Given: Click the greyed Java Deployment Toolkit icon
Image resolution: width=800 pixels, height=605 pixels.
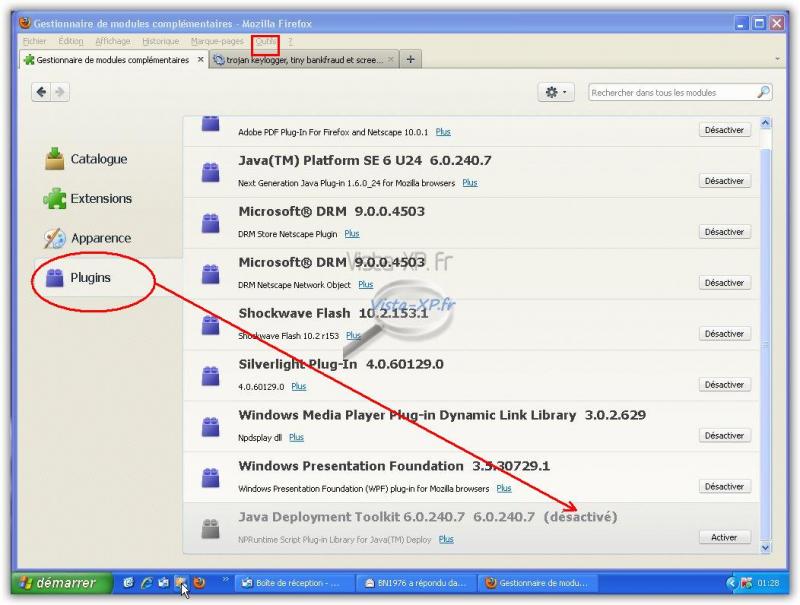Looking at the screenshot, I should pyautogui.click(x=210, y=528).
